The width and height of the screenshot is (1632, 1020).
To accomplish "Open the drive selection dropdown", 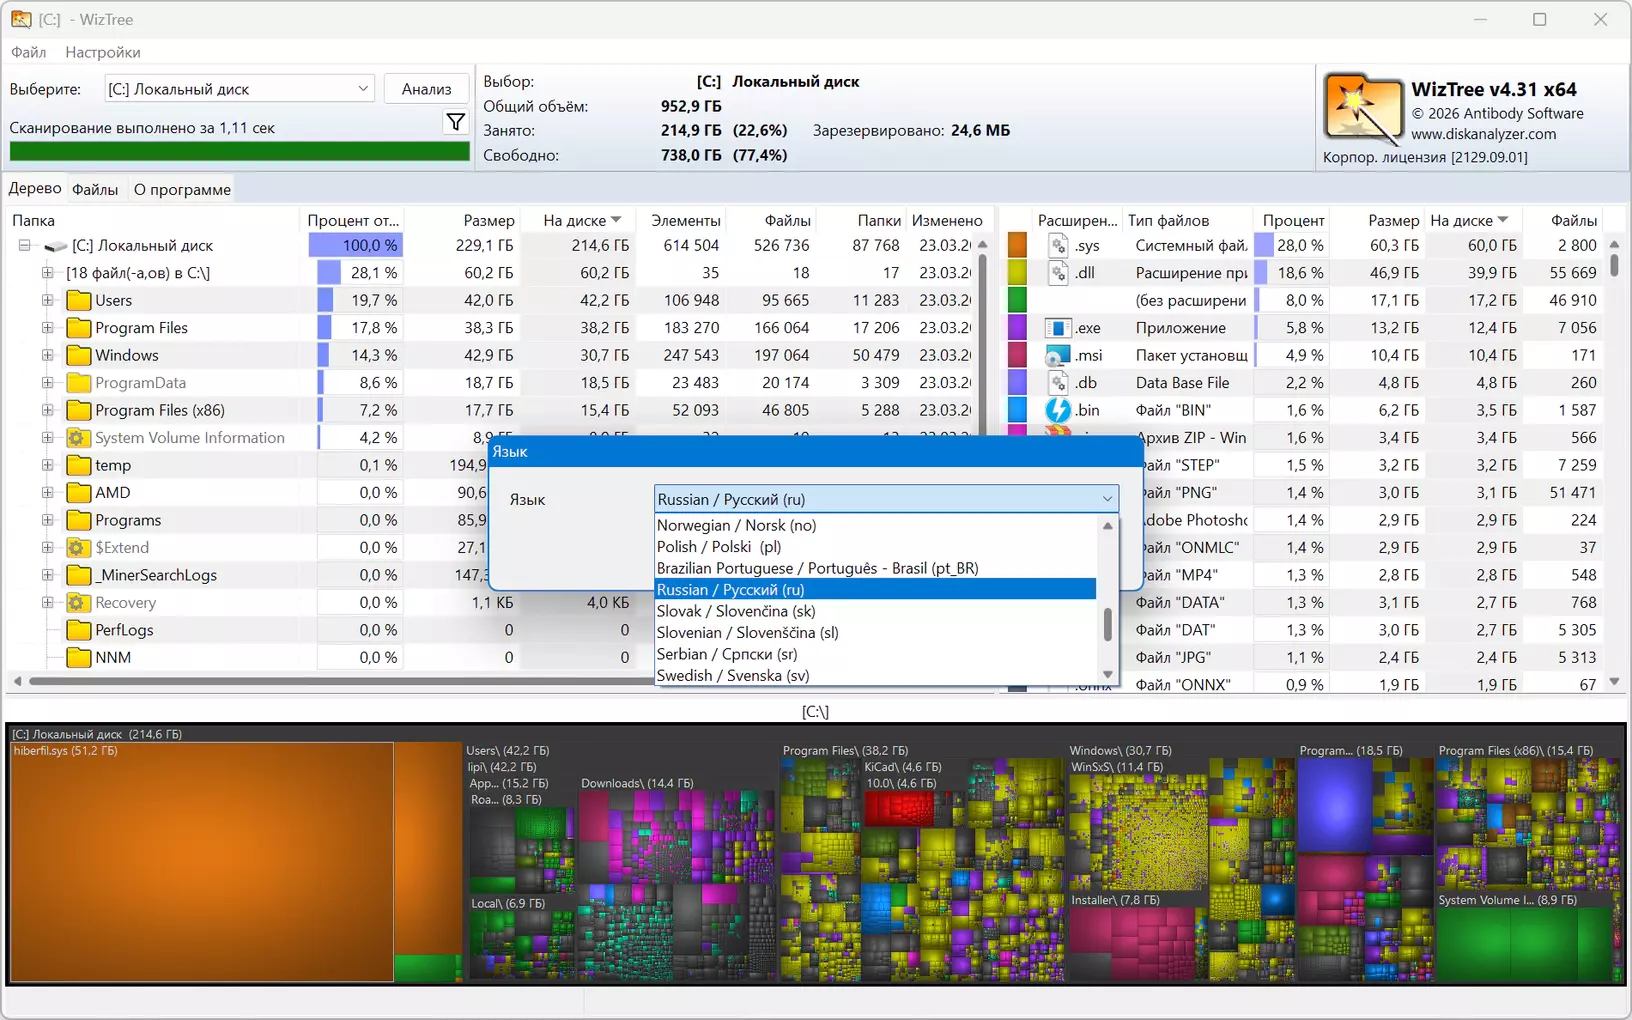I will [x=362, y=89].
